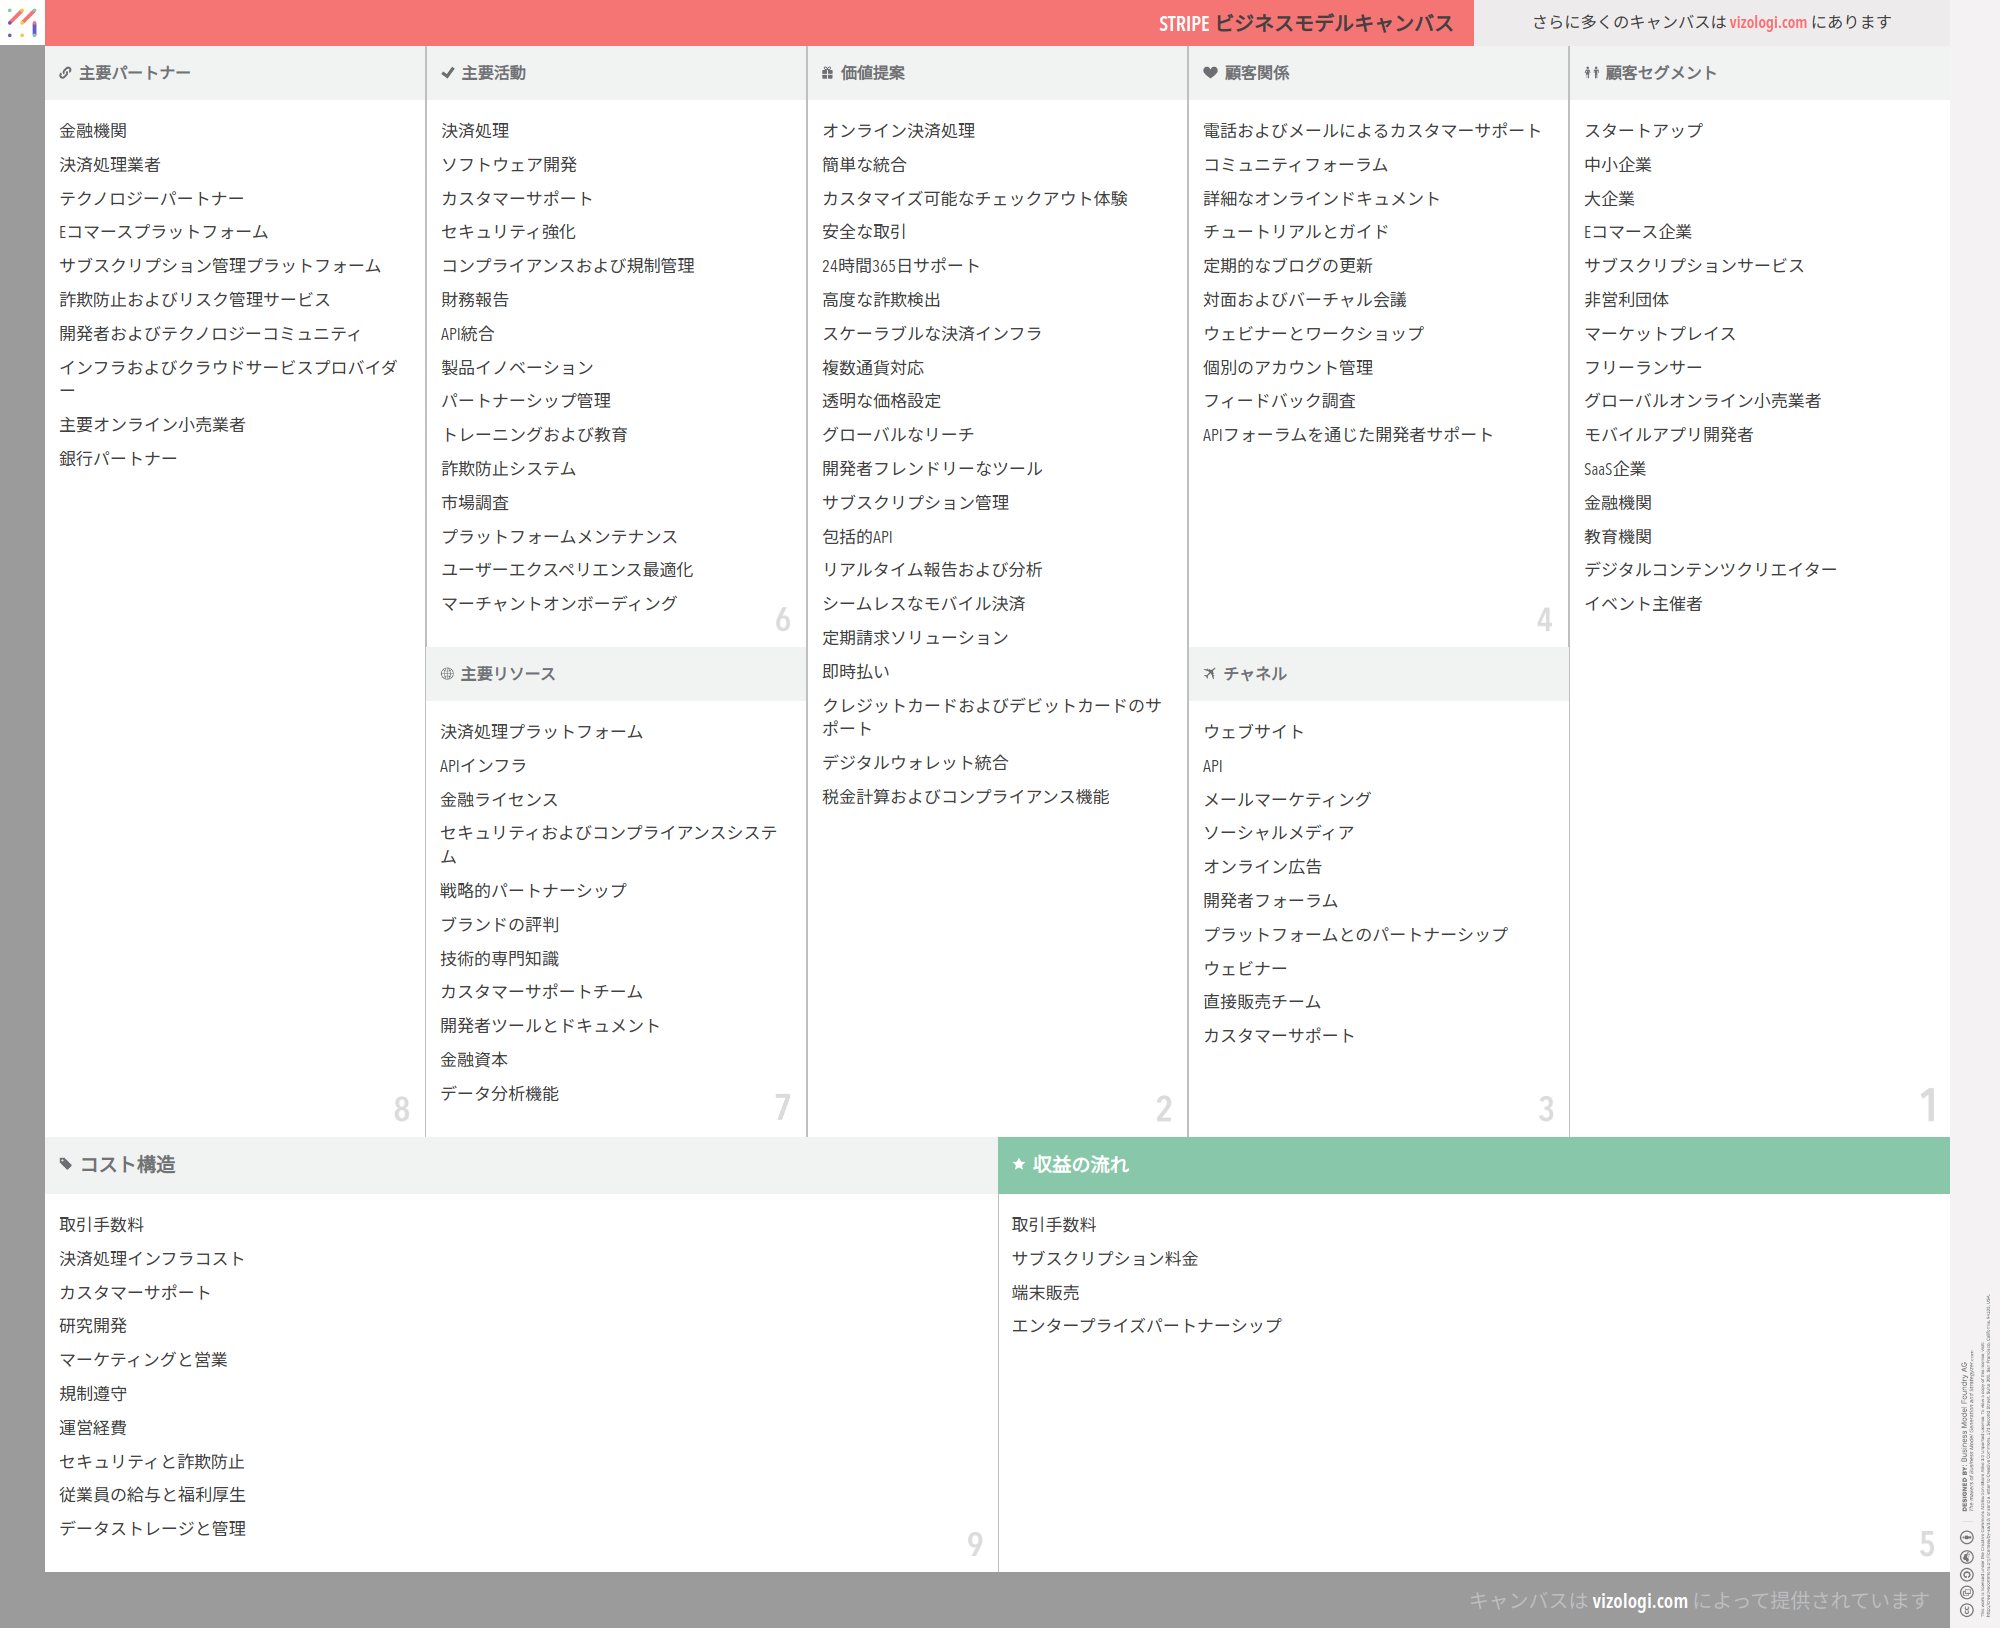Click the airplane icon beside チャネル
Viewport: 2000px width, 1628px height.
pos(1210,674)
